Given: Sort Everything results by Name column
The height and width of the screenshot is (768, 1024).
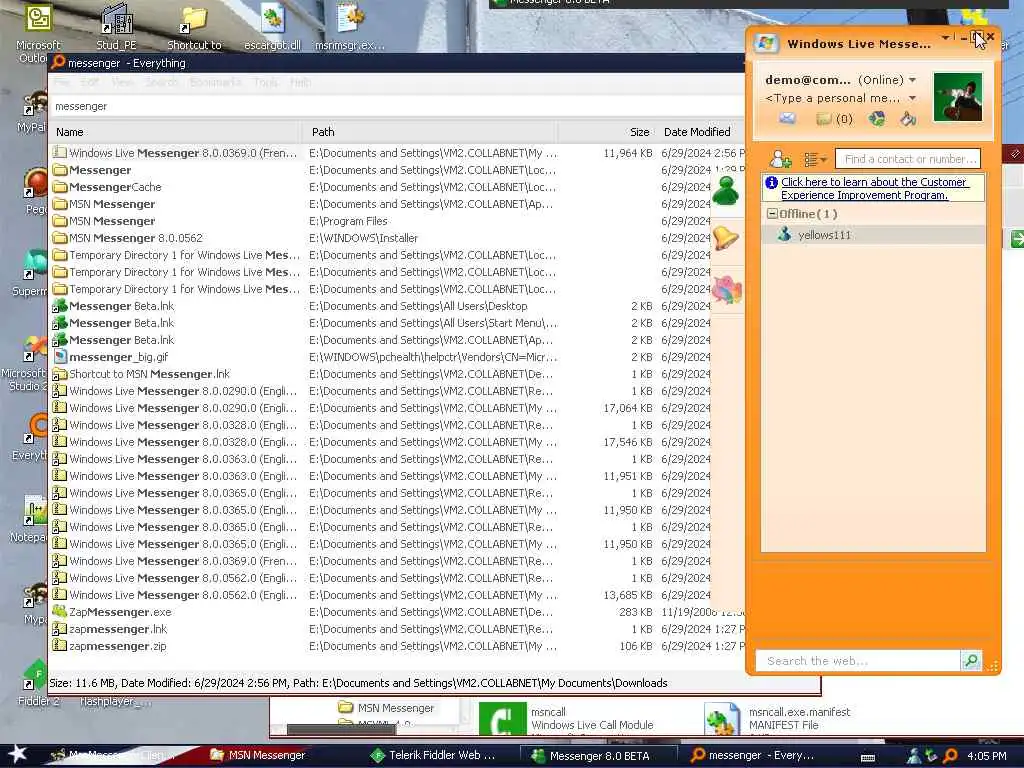Looking at the screenshot, I should 176,132.
